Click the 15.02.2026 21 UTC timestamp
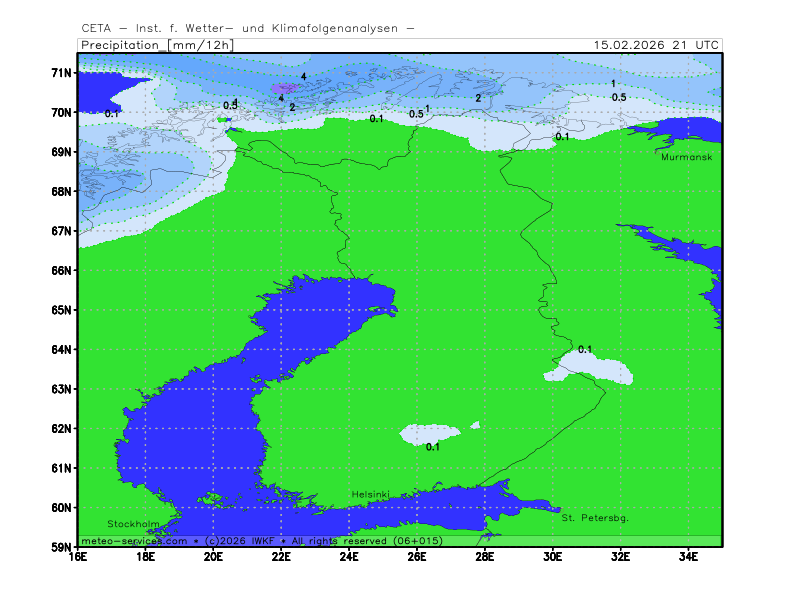The height and width of the screenshot is (600, 800). coord(655,45)
